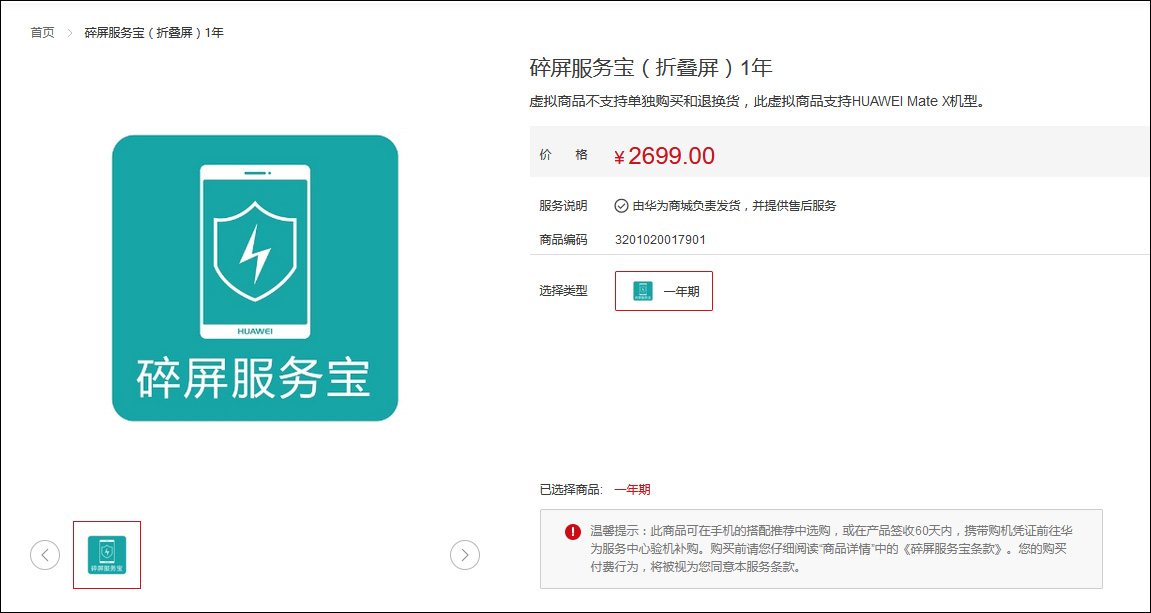Click the small green card icon inside 一年期 option
1151x613 pixels.
click(641, 290)
